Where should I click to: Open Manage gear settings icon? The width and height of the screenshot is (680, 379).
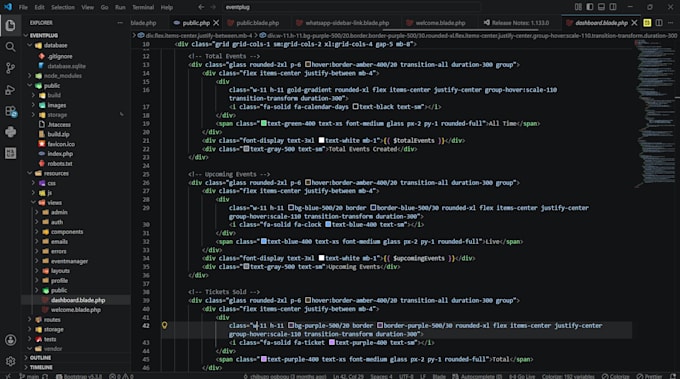pyautogui.click(x=10, y=361)
